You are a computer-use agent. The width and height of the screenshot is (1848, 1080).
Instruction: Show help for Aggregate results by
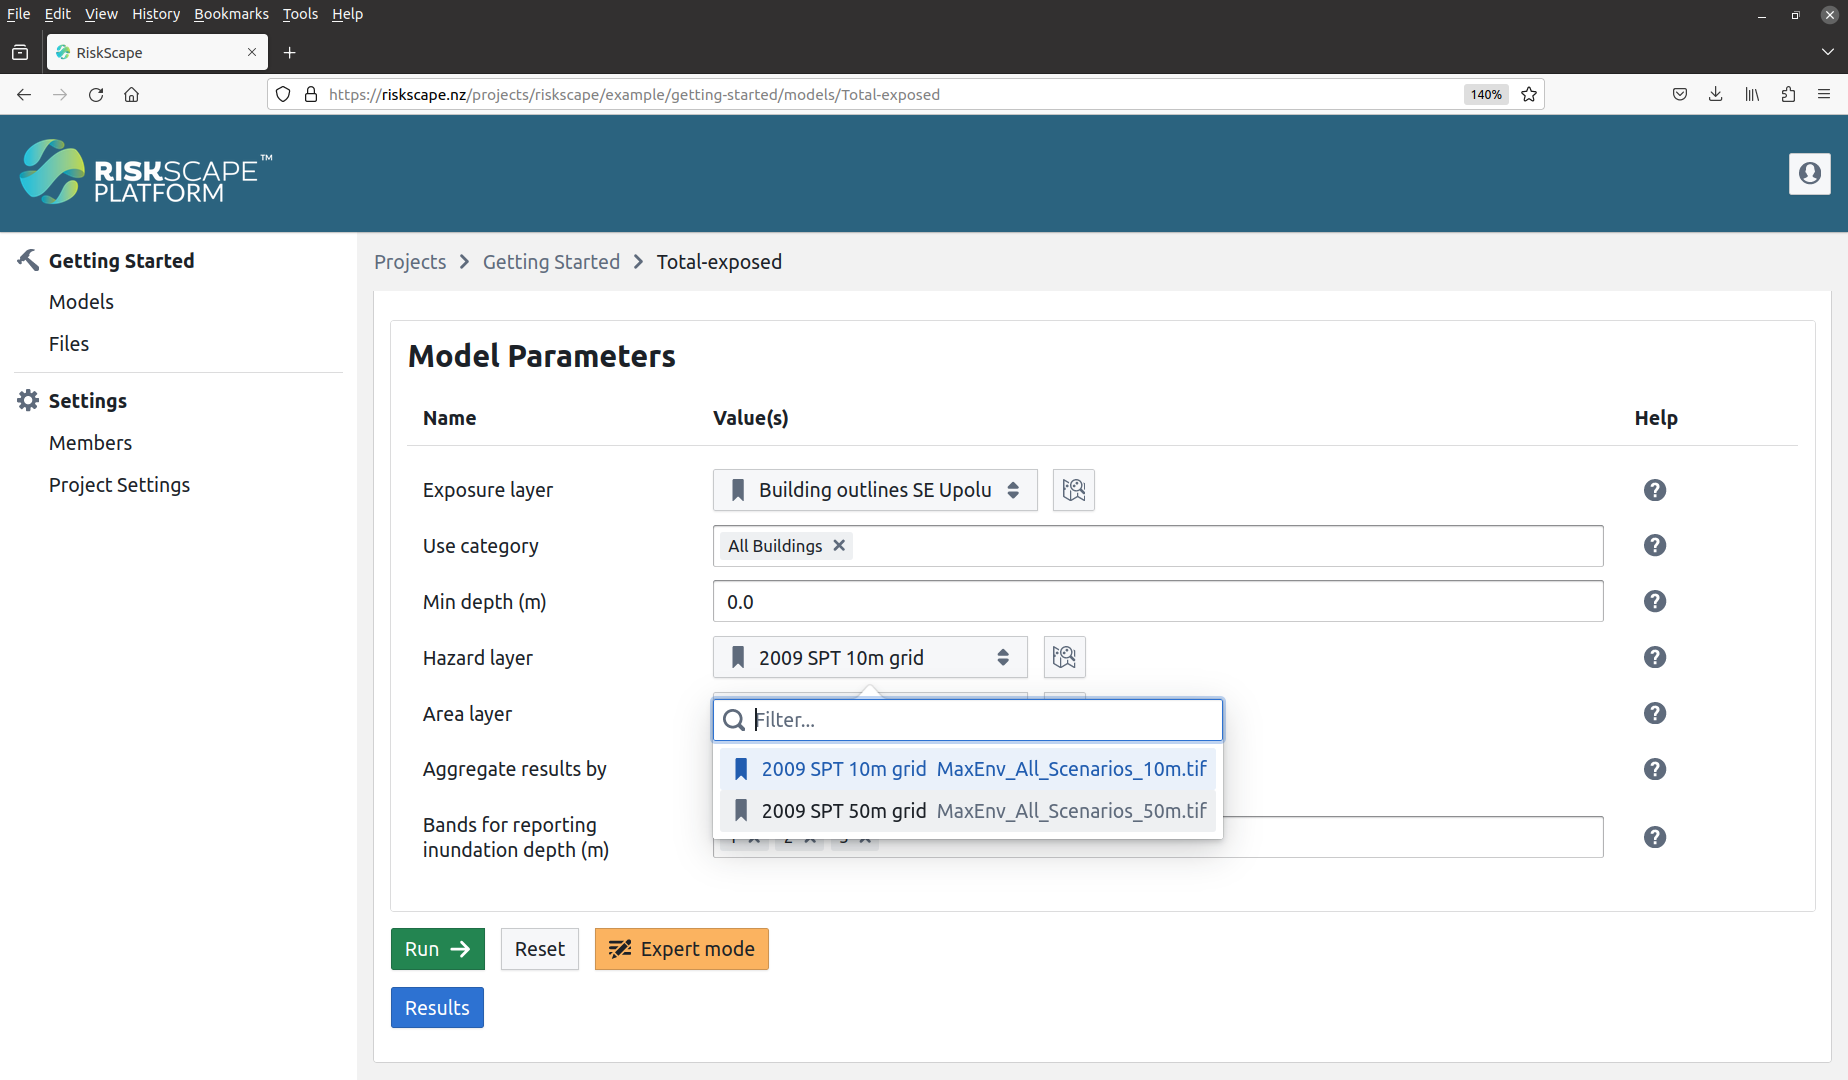pyautogui.click(x=1655, y=769)
